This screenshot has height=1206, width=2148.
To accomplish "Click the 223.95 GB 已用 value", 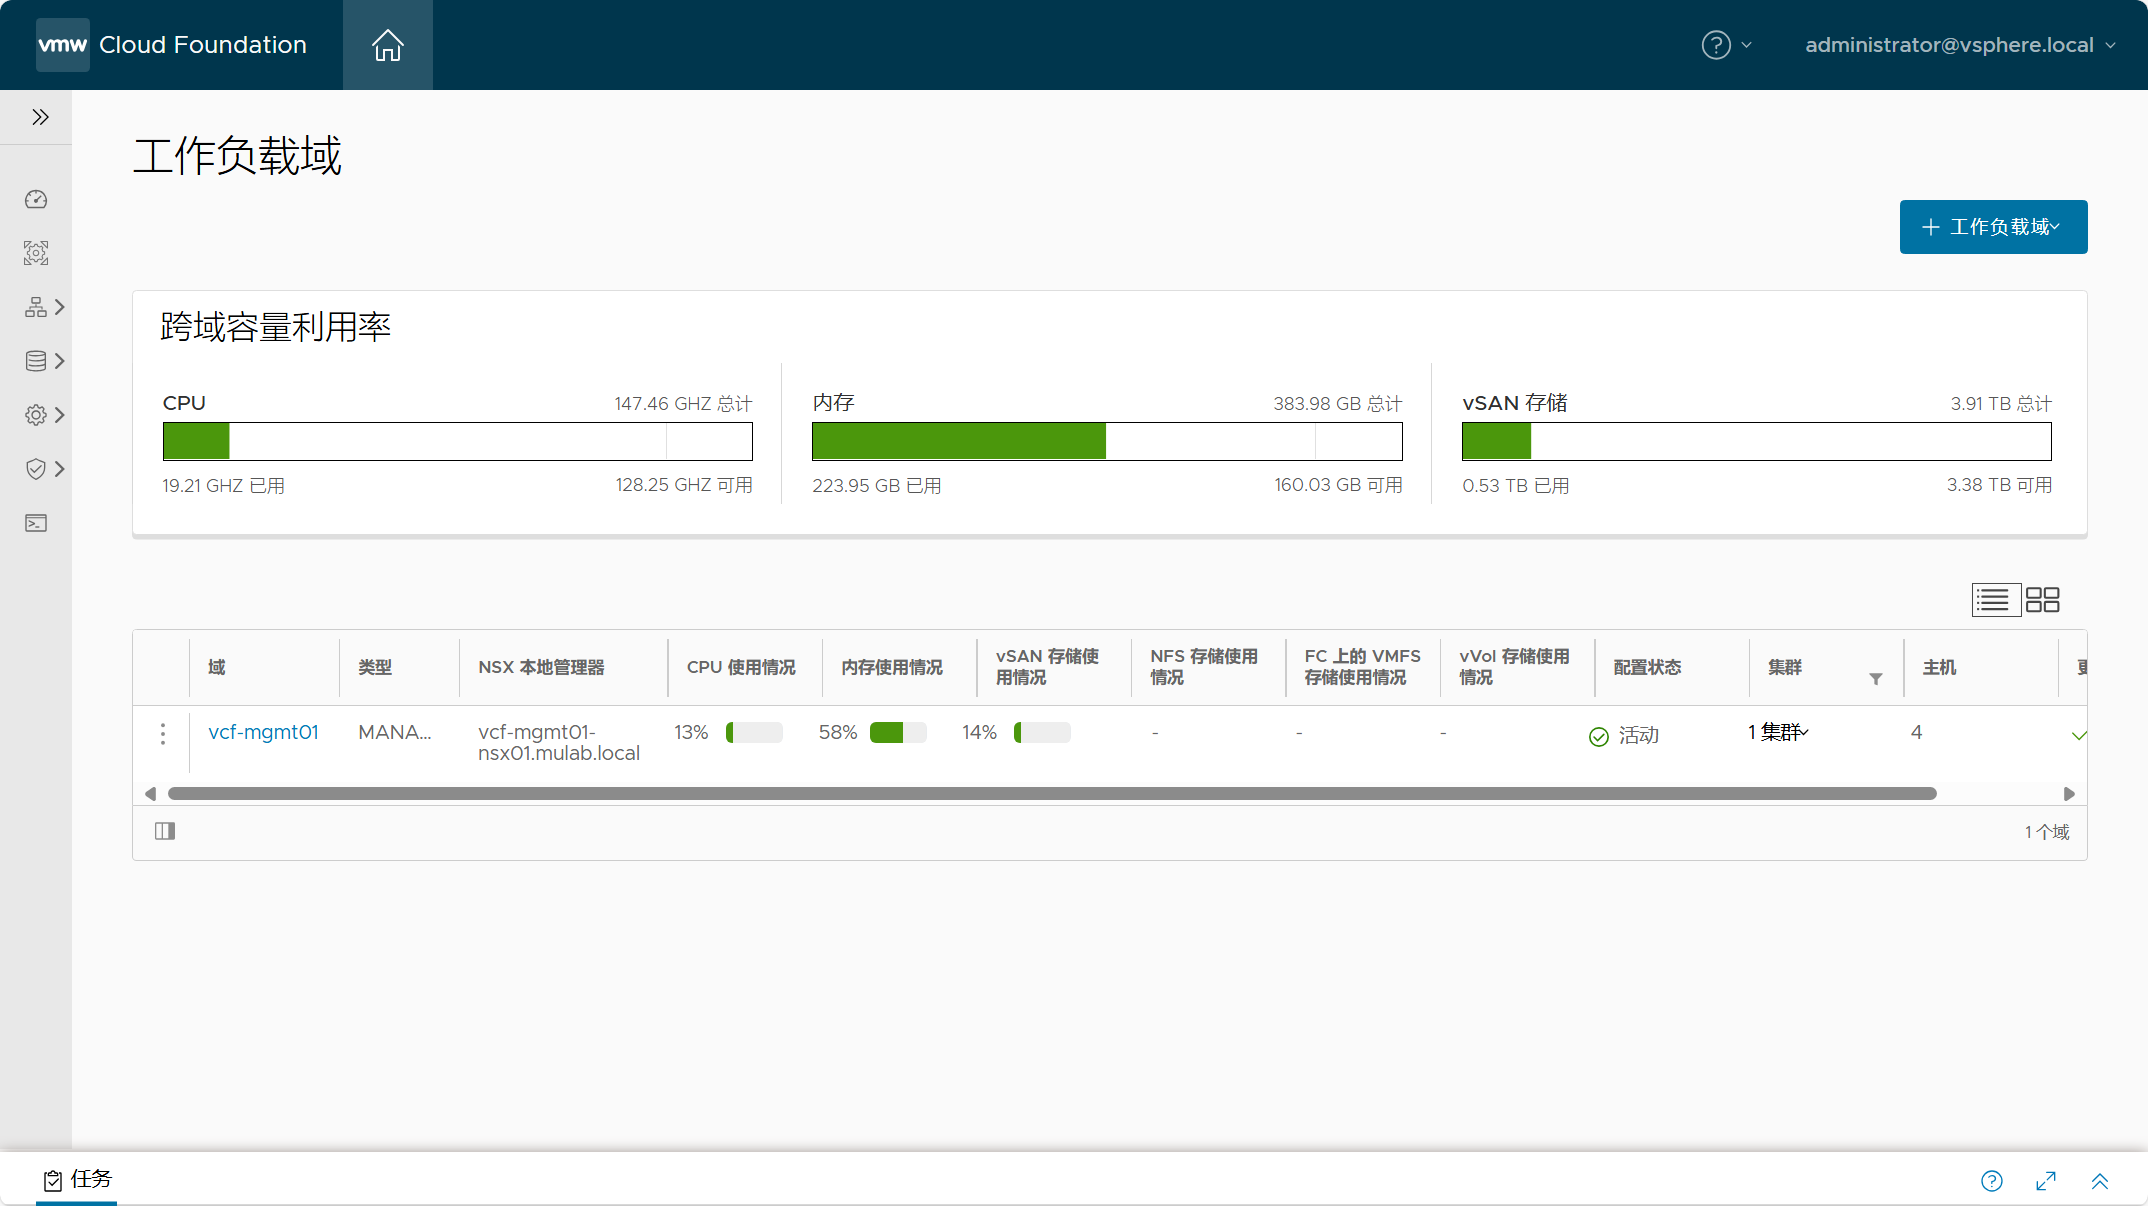I will (x=877, y=486).
